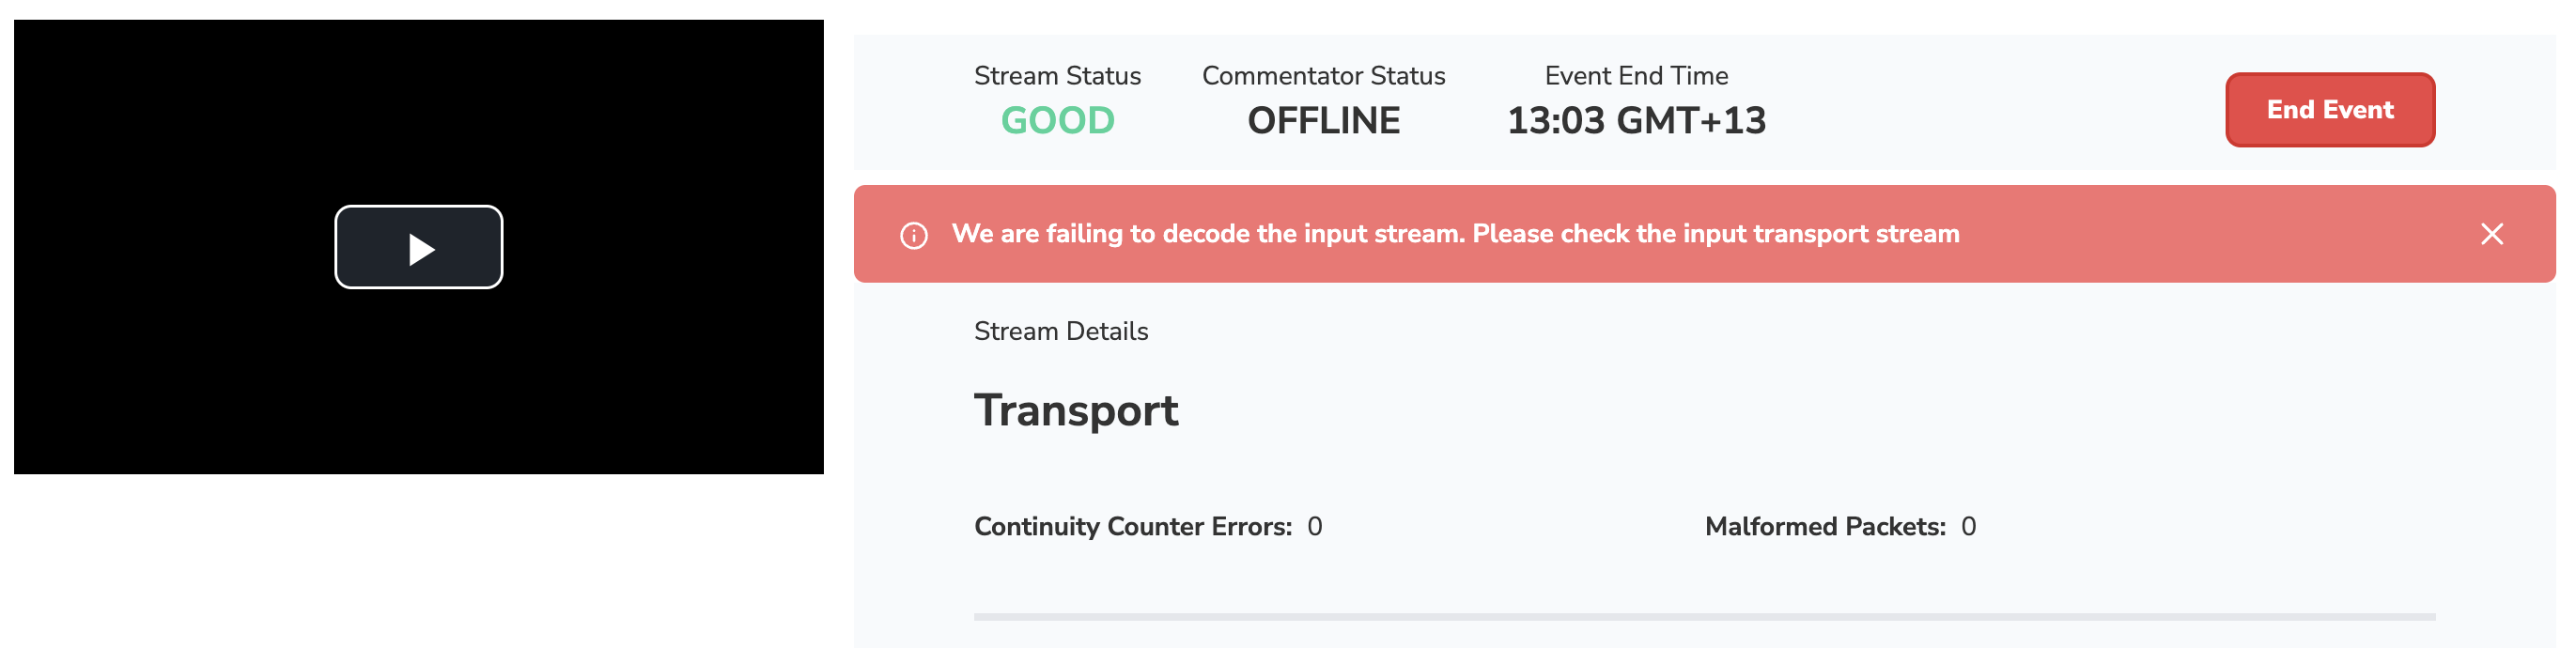Click the green GOOD stream status value

1057,121
